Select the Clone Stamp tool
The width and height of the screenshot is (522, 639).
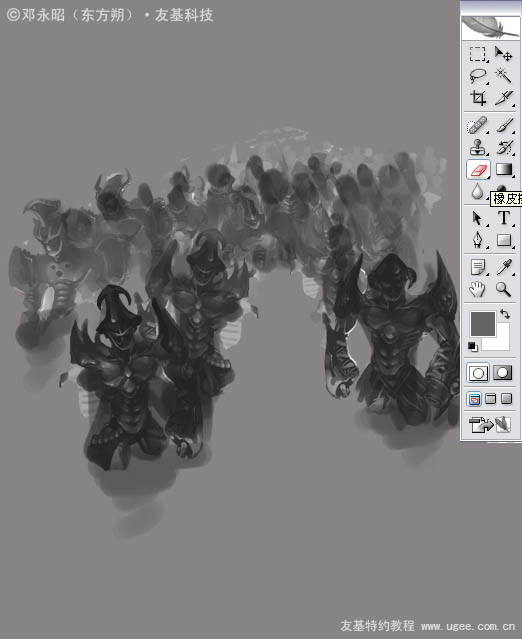pos(478,148)
